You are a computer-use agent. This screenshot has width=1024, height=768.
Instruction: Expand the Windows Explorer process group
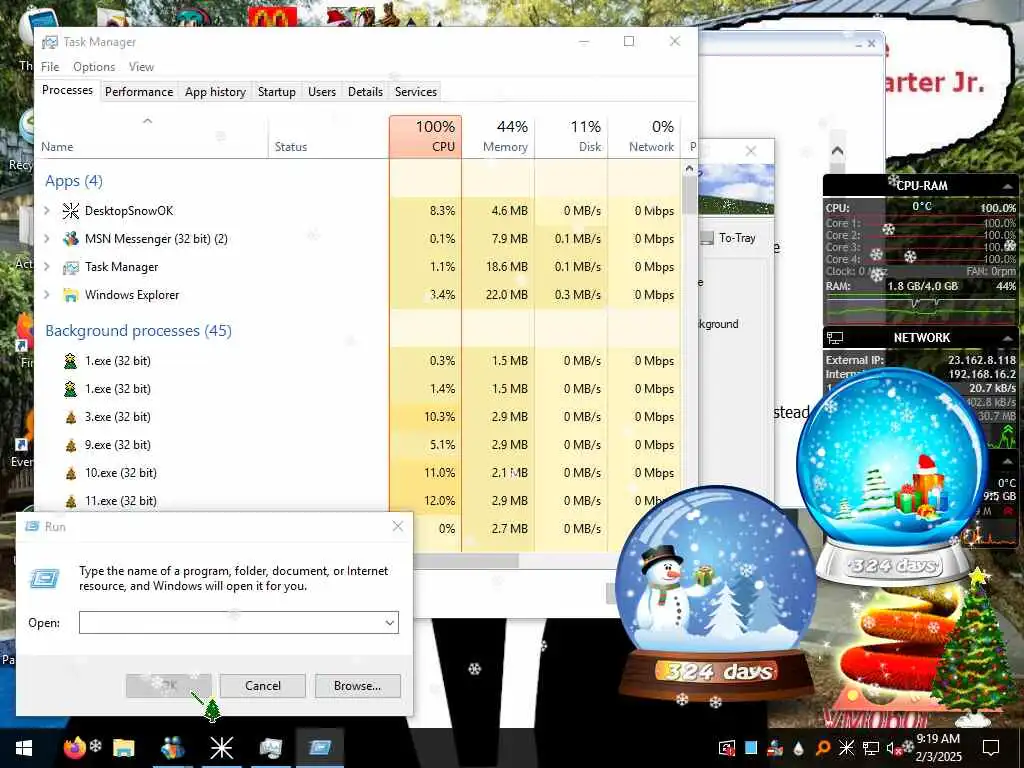(47, 295)
